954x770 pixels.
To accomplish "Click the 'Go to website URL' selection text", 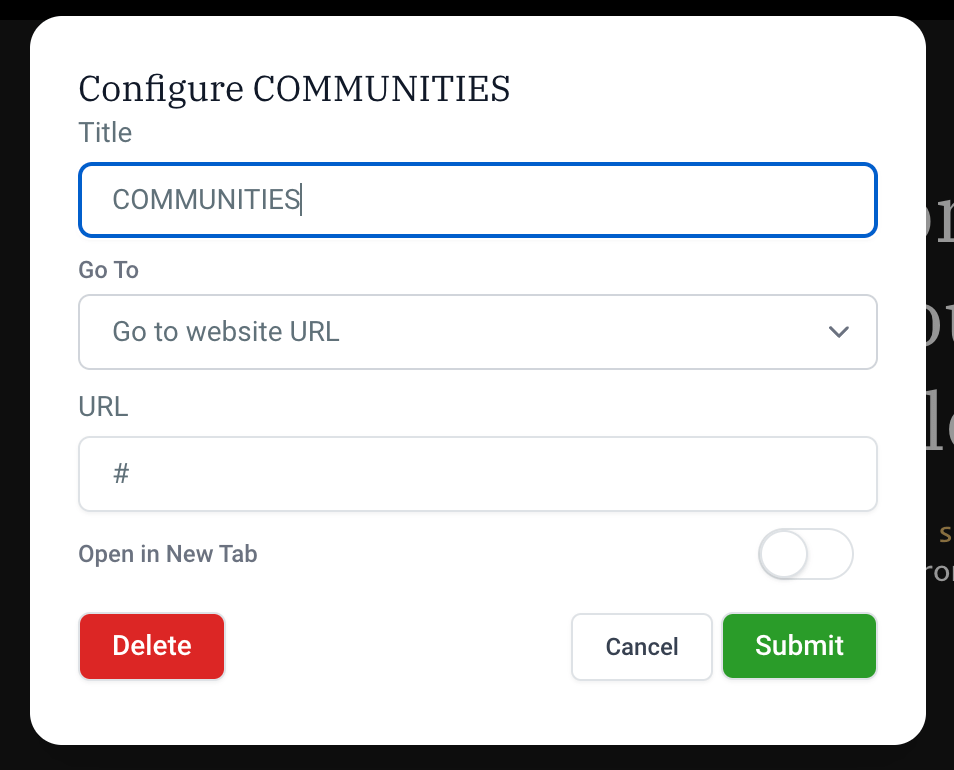I will click(226, 332).
